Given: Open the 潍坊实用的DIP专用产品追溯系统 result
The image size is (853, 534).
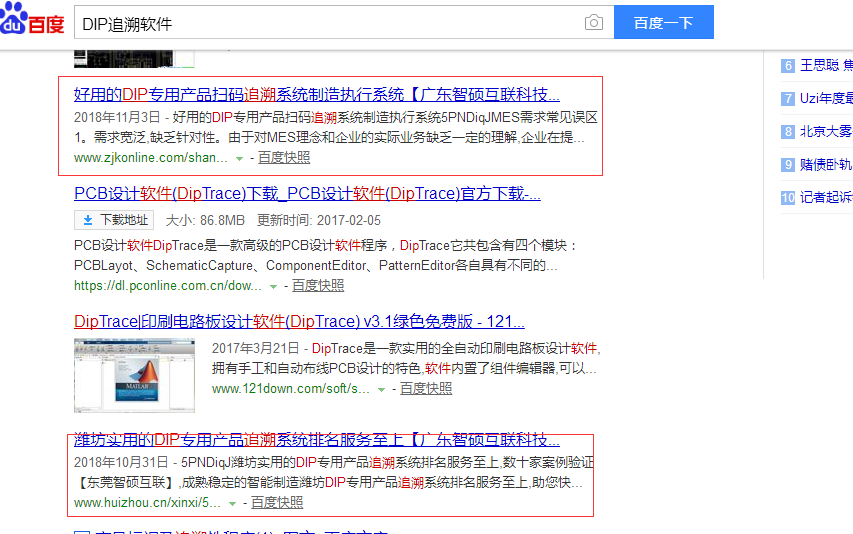Looking at the screenshot, I should click(316, 441).
